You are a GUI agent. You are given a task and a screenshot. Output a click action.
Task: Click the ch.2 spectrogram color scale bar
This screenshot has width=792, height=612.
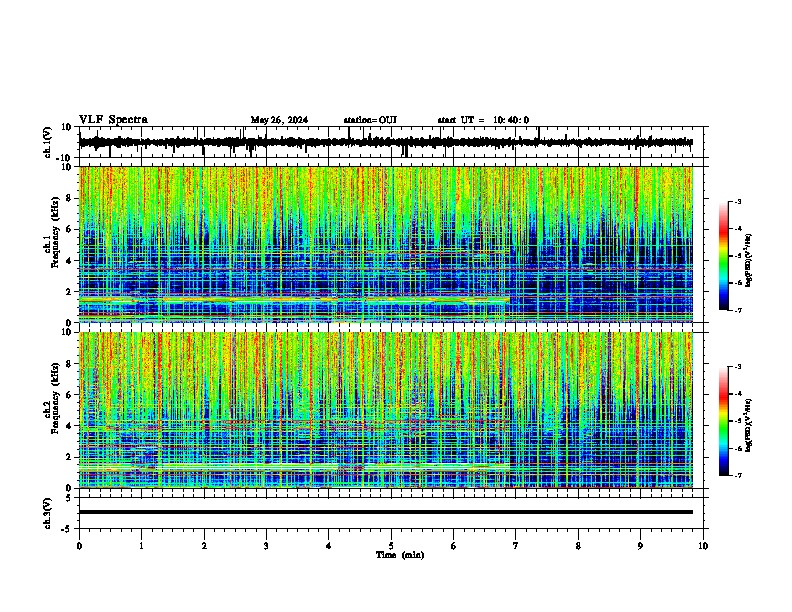[x=723, y=421]
